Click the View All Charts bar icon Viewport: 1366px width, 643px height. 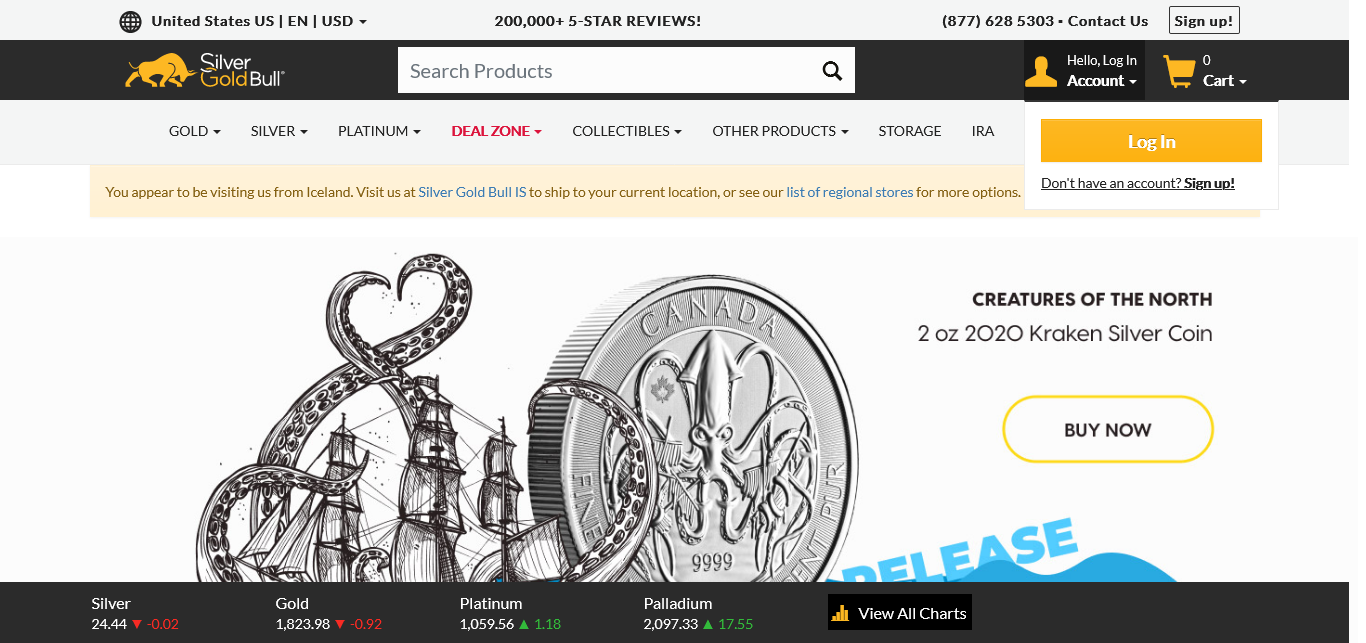(841, 613)
